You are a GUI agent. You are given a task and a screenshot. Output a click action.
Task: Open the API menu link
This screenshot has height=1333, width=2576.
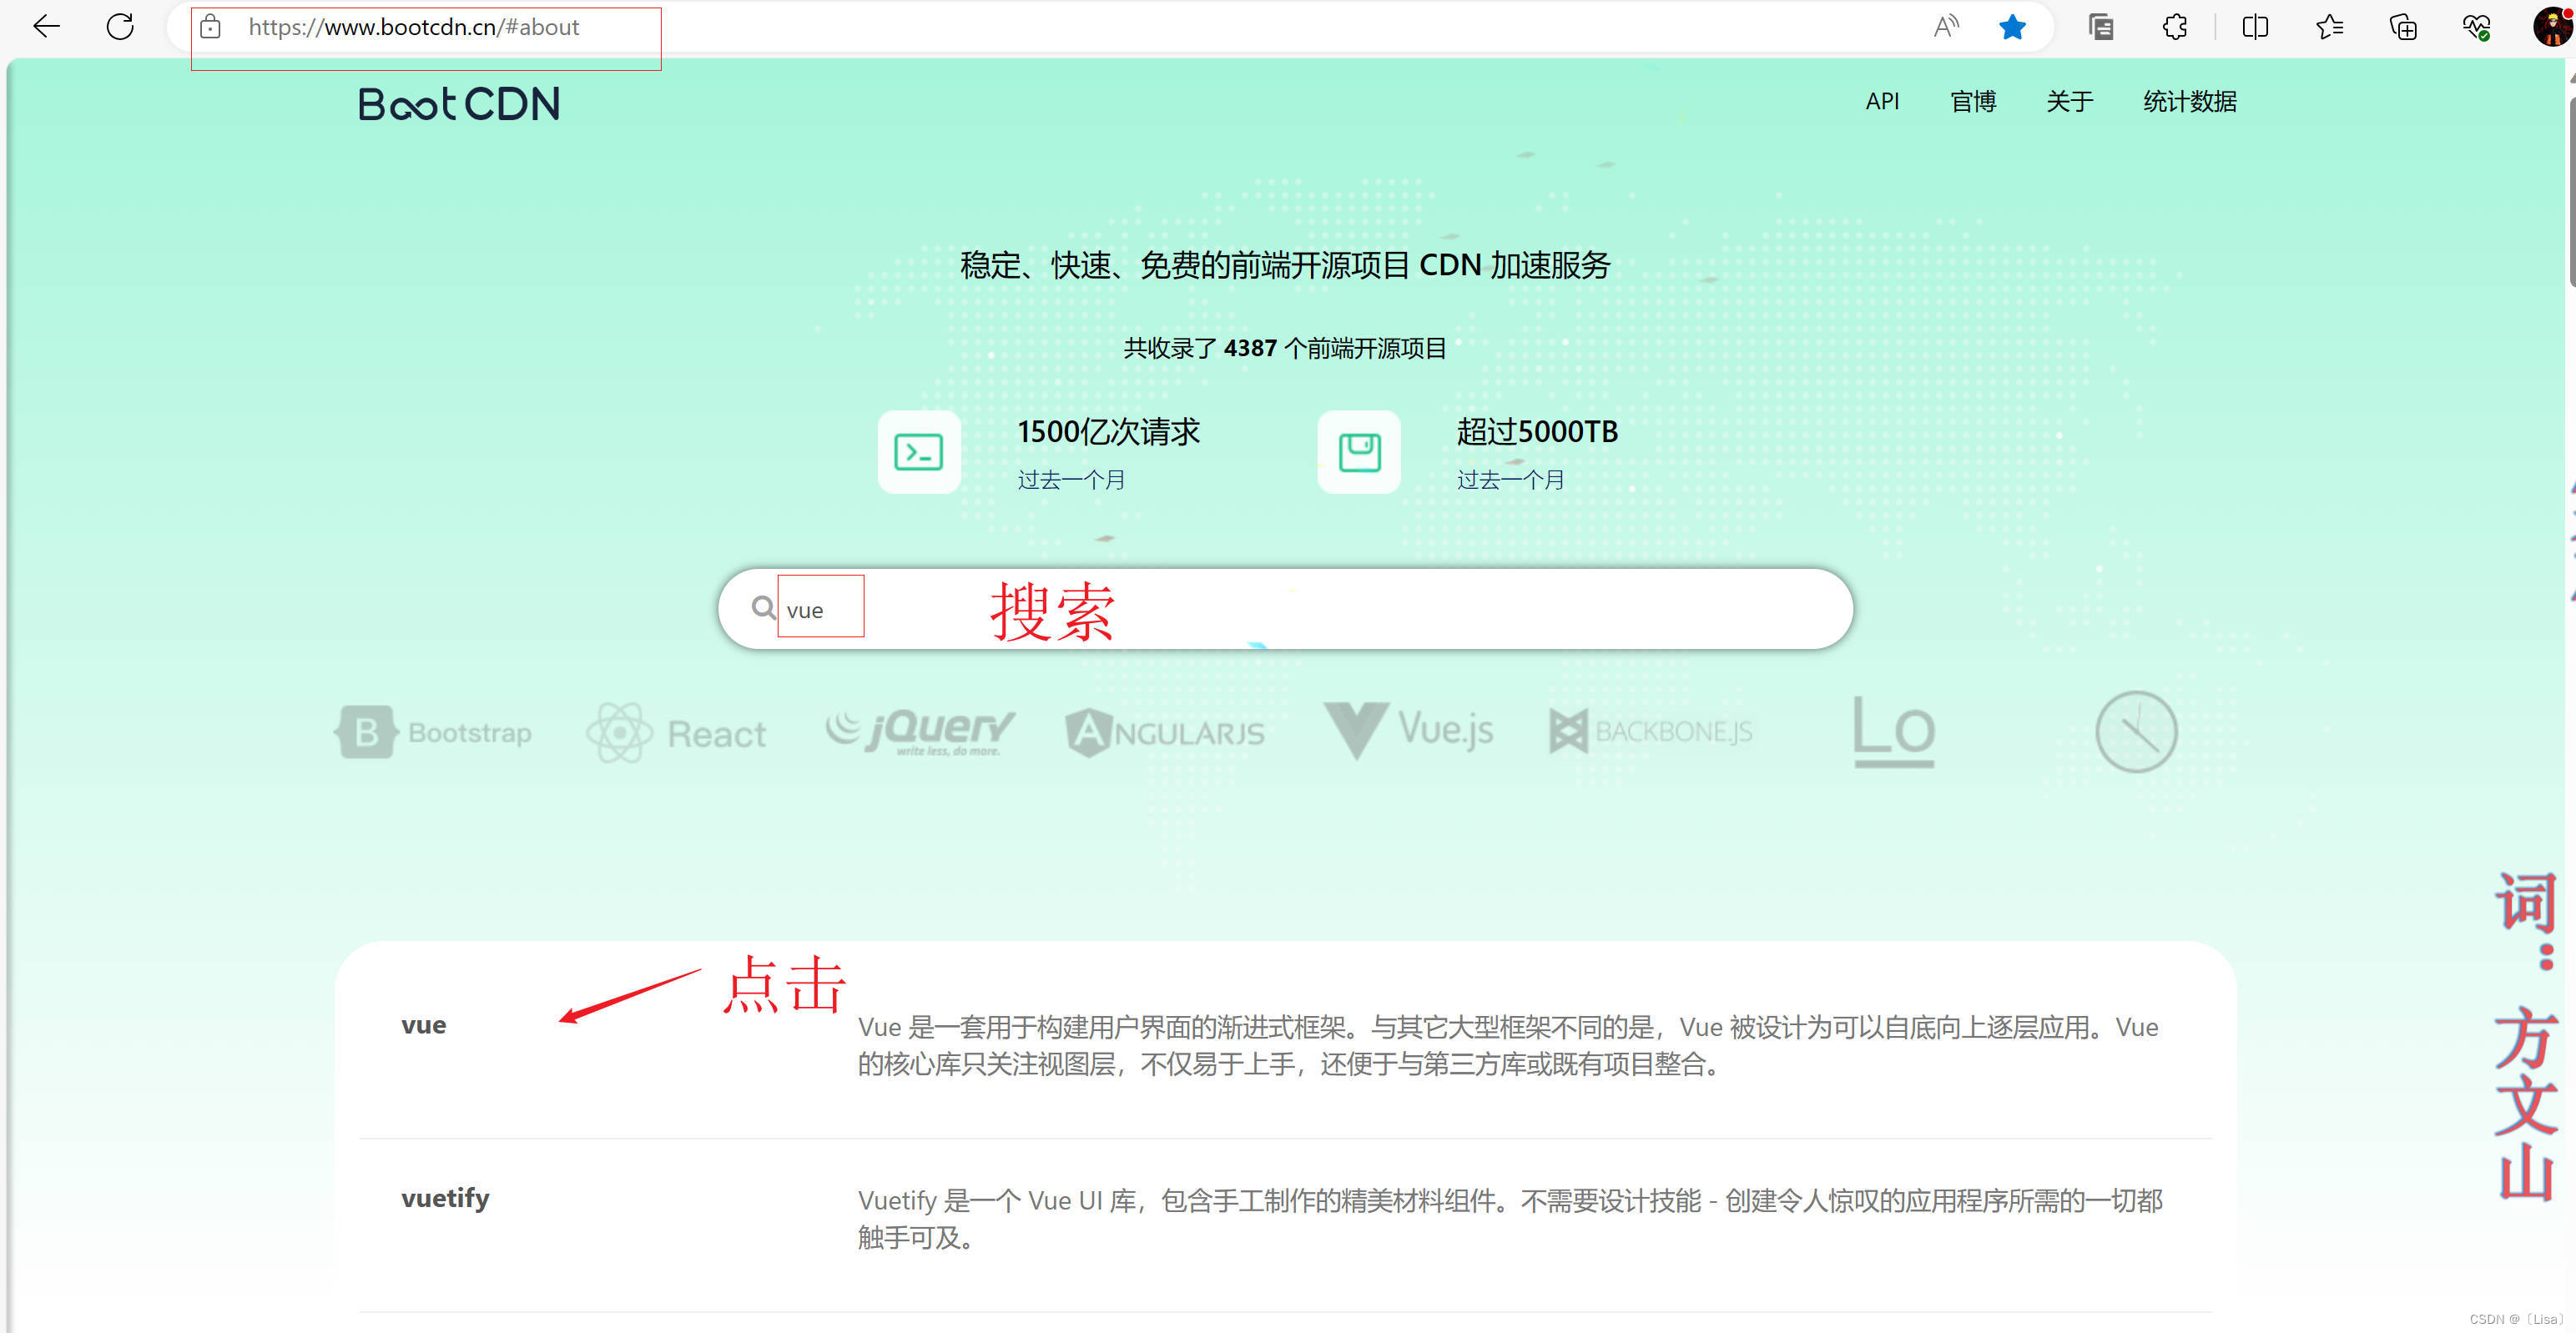point(1882,101)
